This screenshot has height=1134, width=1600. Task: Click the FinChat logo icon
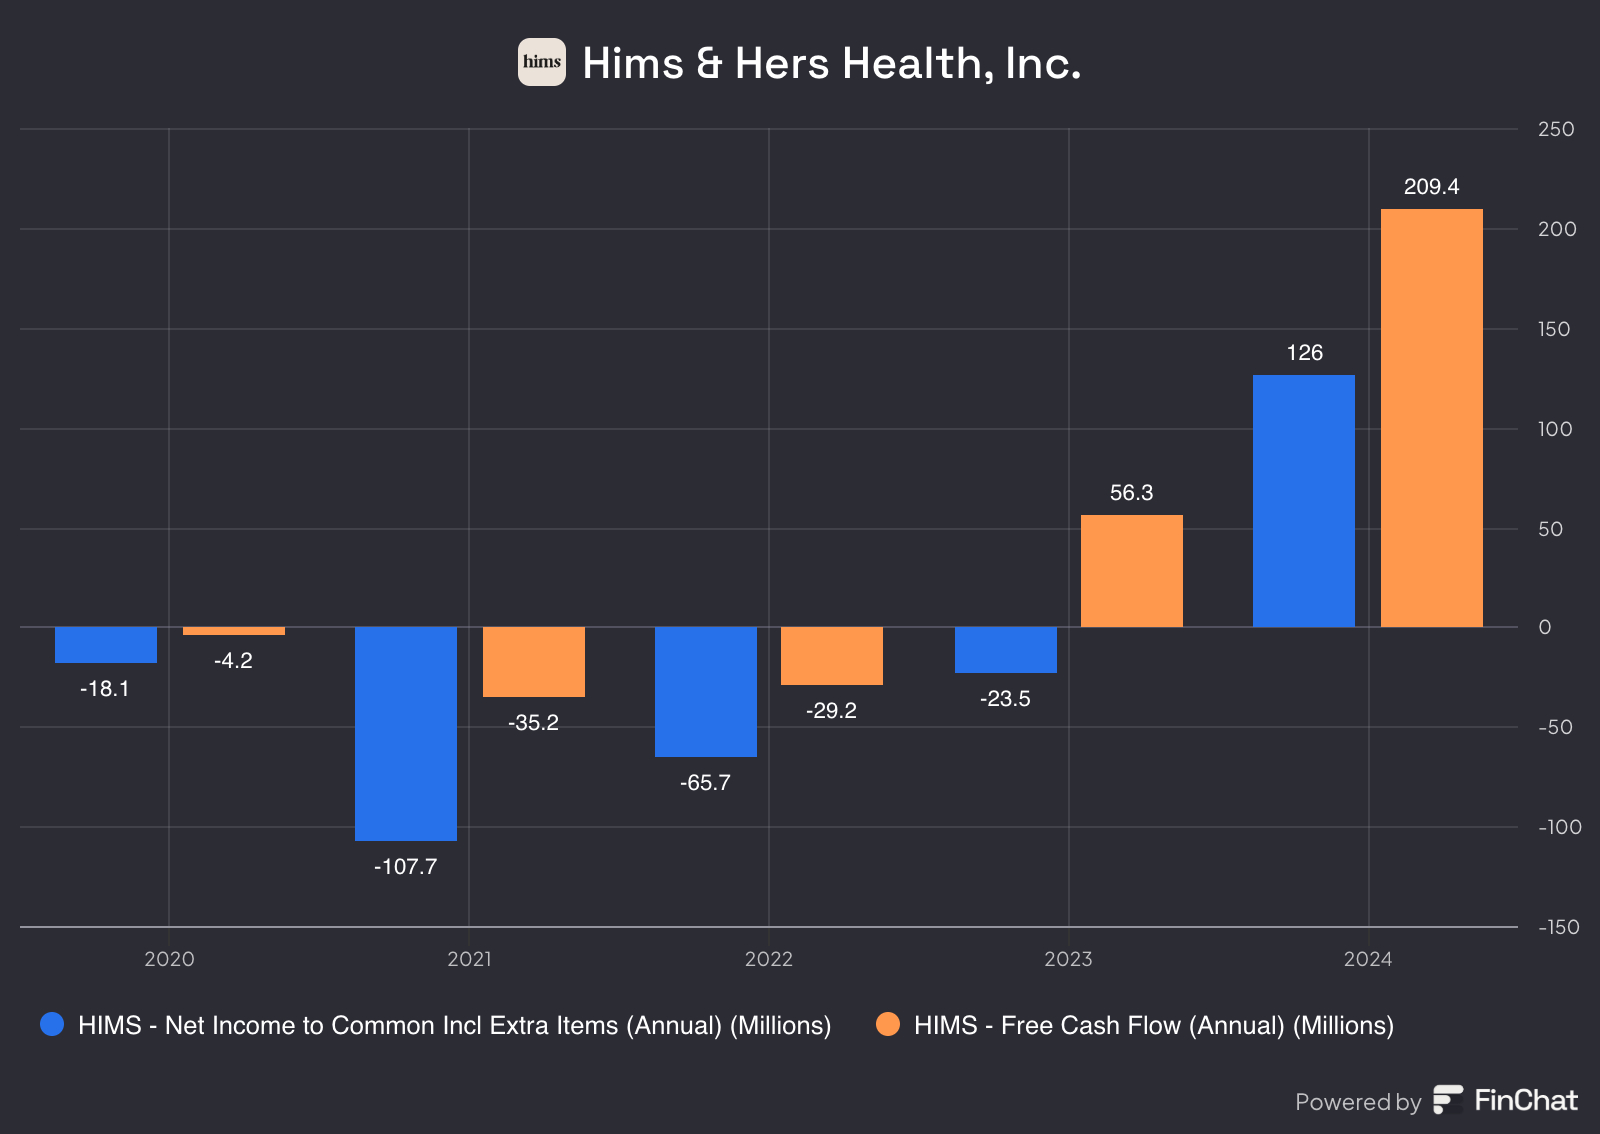(x=1448, y=1100)
